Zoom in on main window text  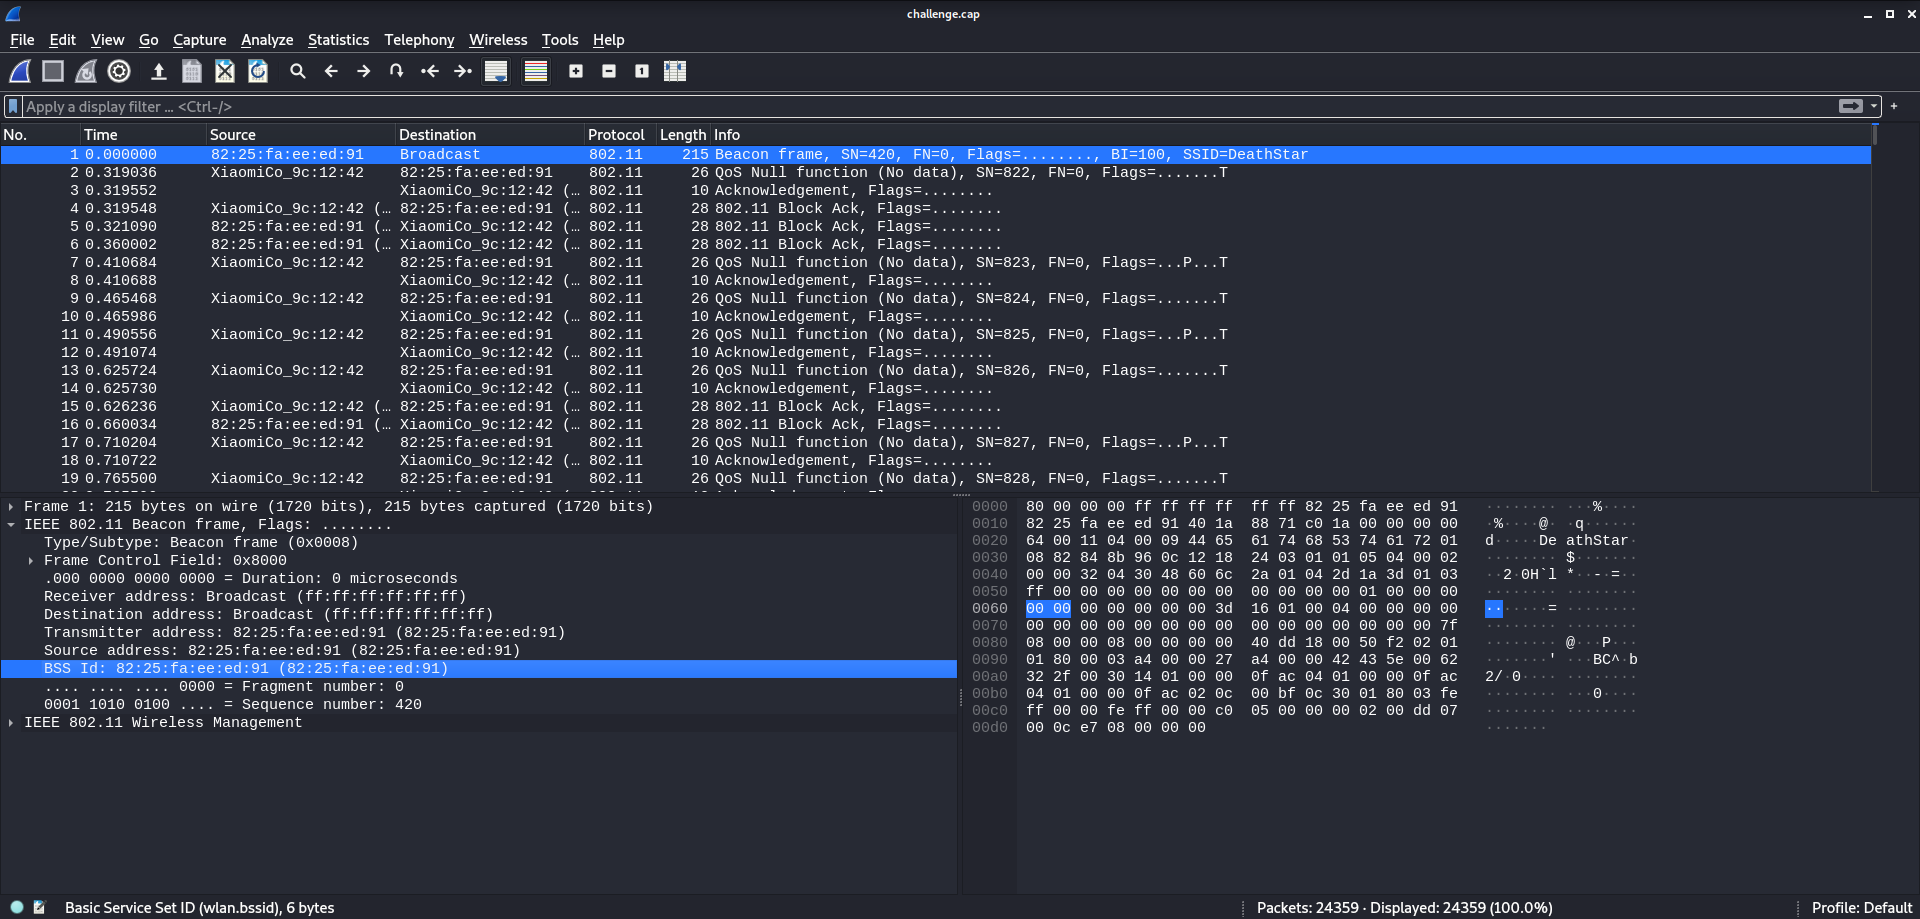click(576, 71)
